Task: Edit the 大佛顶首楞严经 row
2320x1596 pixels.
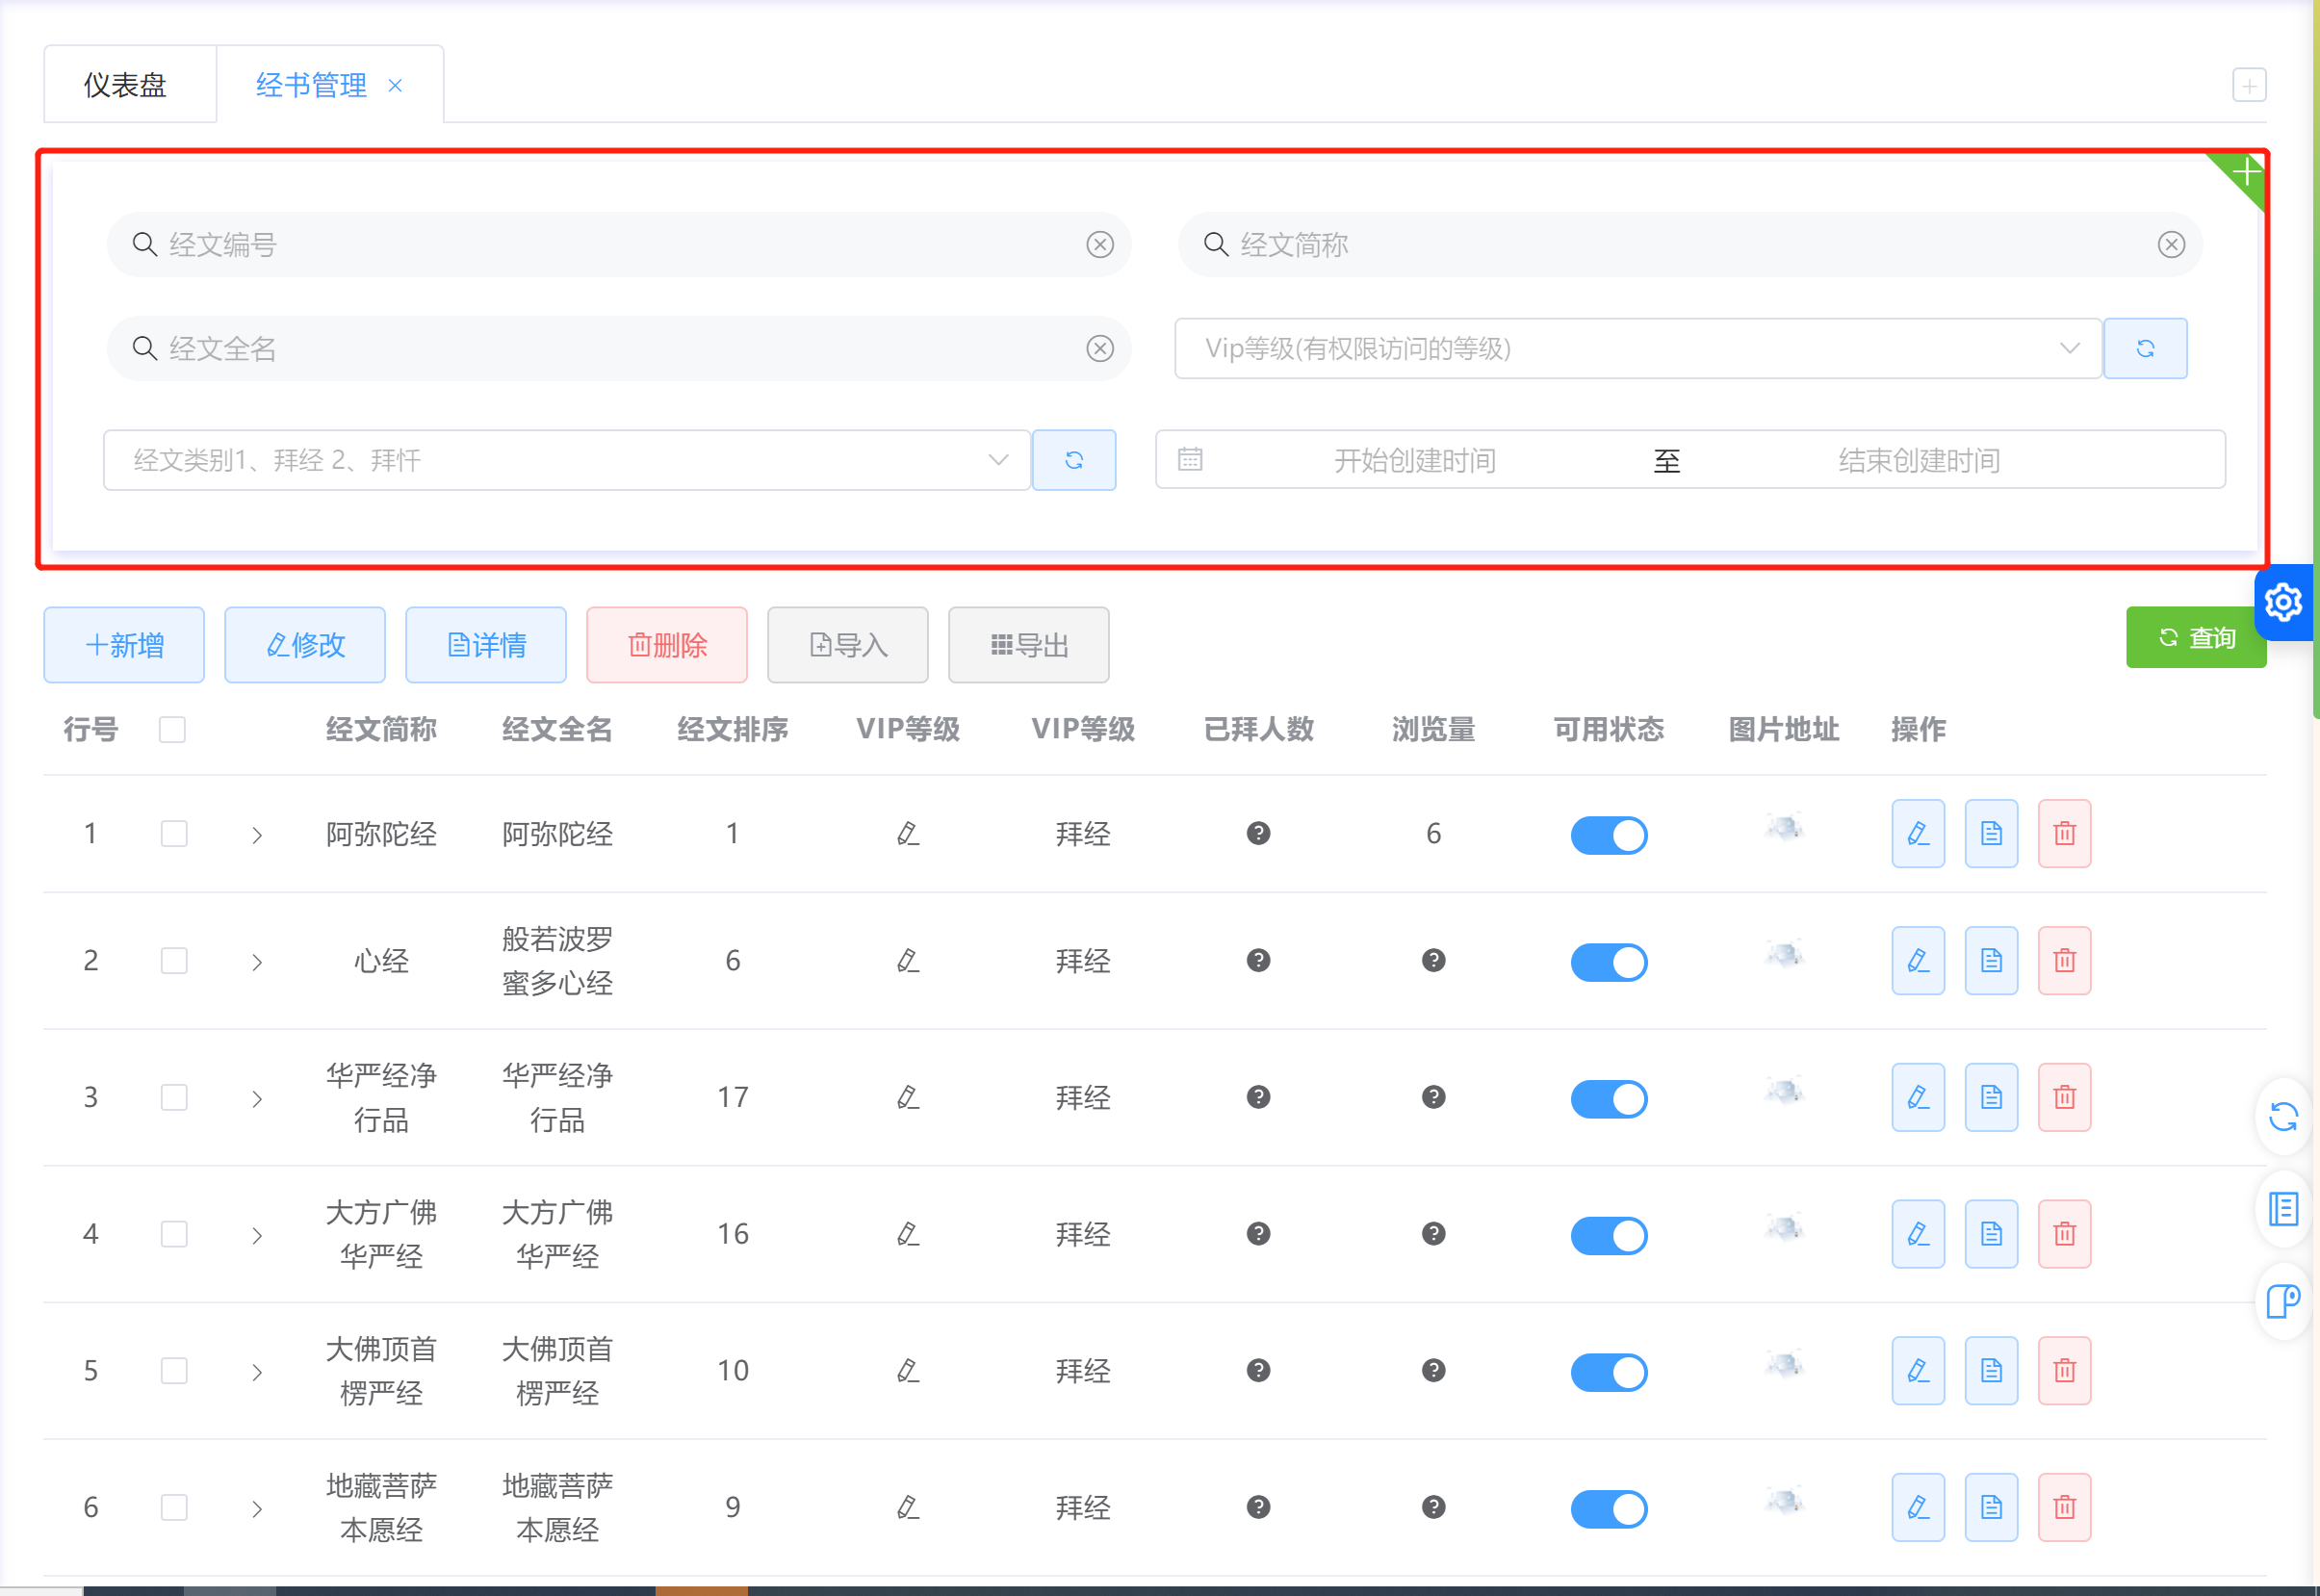Action: point(1917,1370)
